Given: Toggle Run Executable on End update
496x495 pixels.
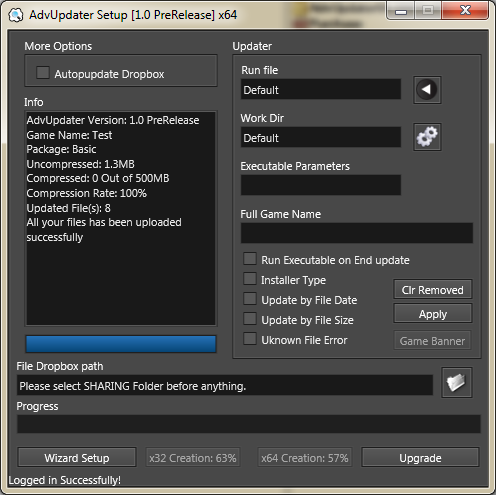Looking at the screenshot, I should 250,259.
